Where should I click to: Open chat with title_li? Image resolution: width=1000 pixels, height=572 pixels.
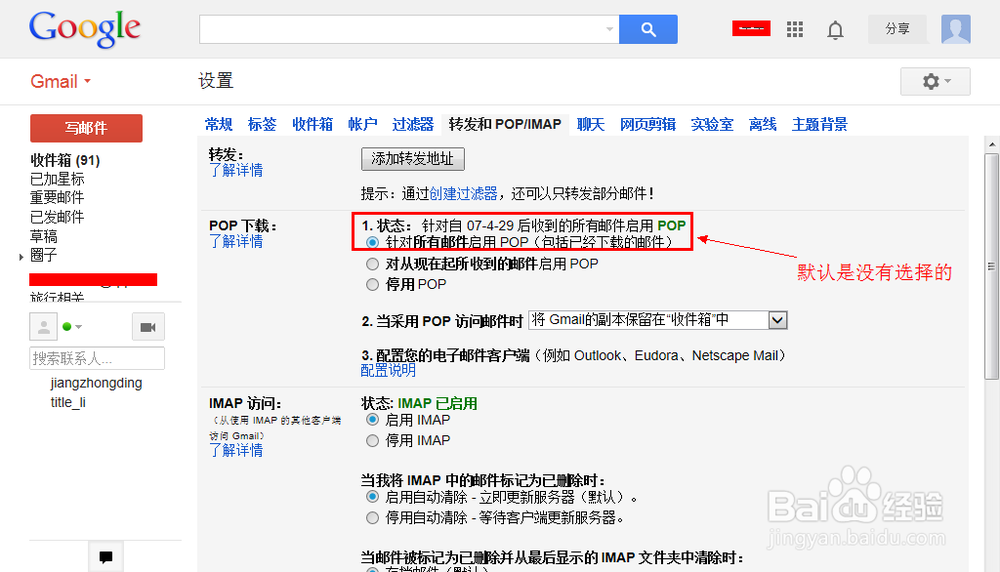pyautogui.click(x=68, y=402)
